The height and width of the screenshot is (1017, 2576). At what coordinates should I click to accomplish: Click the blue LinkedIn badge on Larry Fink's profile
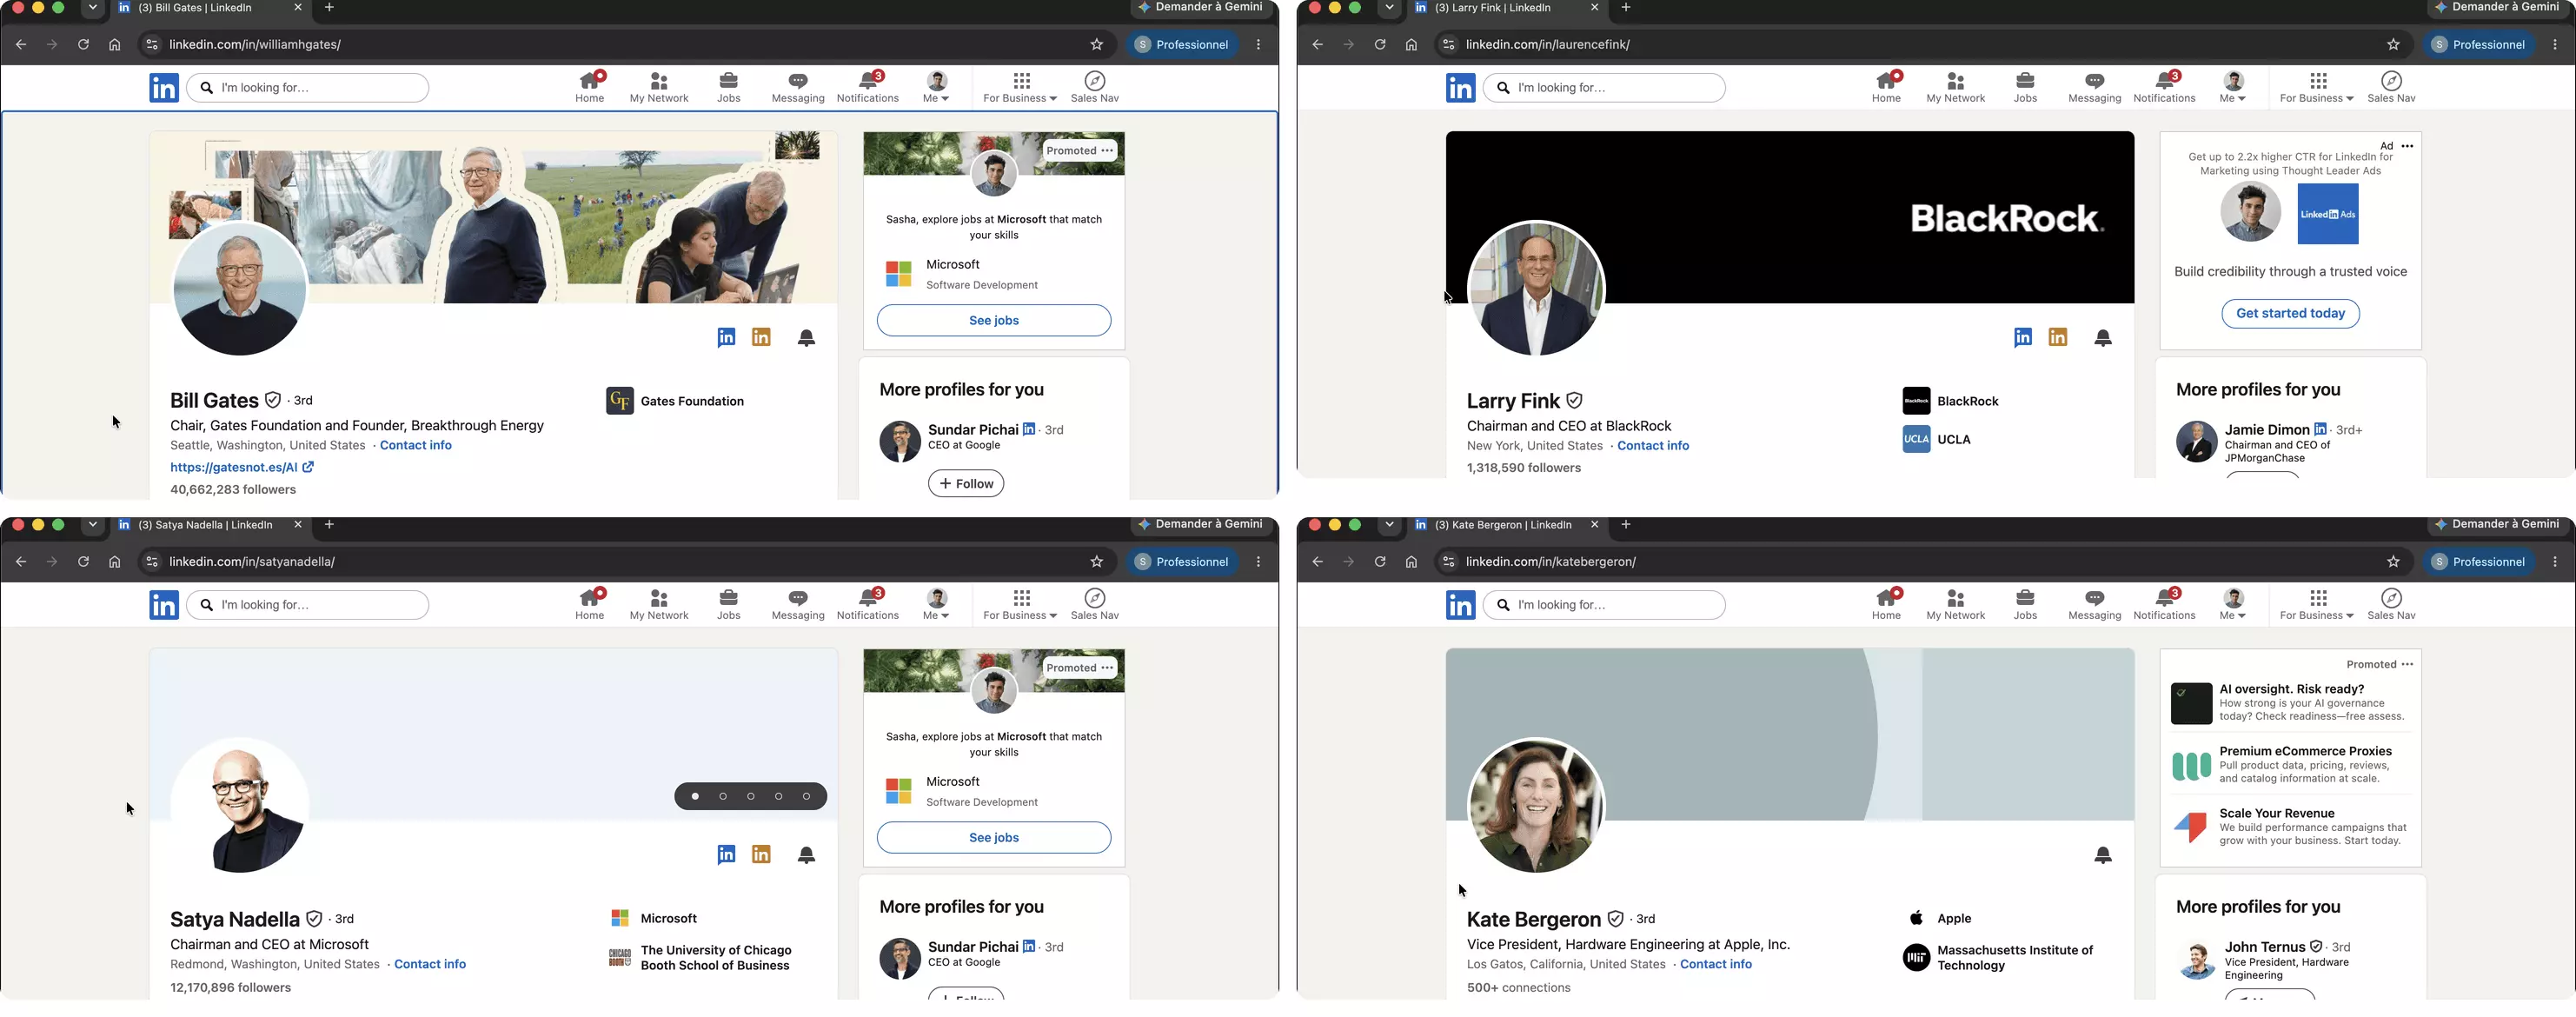click(x=2023, y=337)
